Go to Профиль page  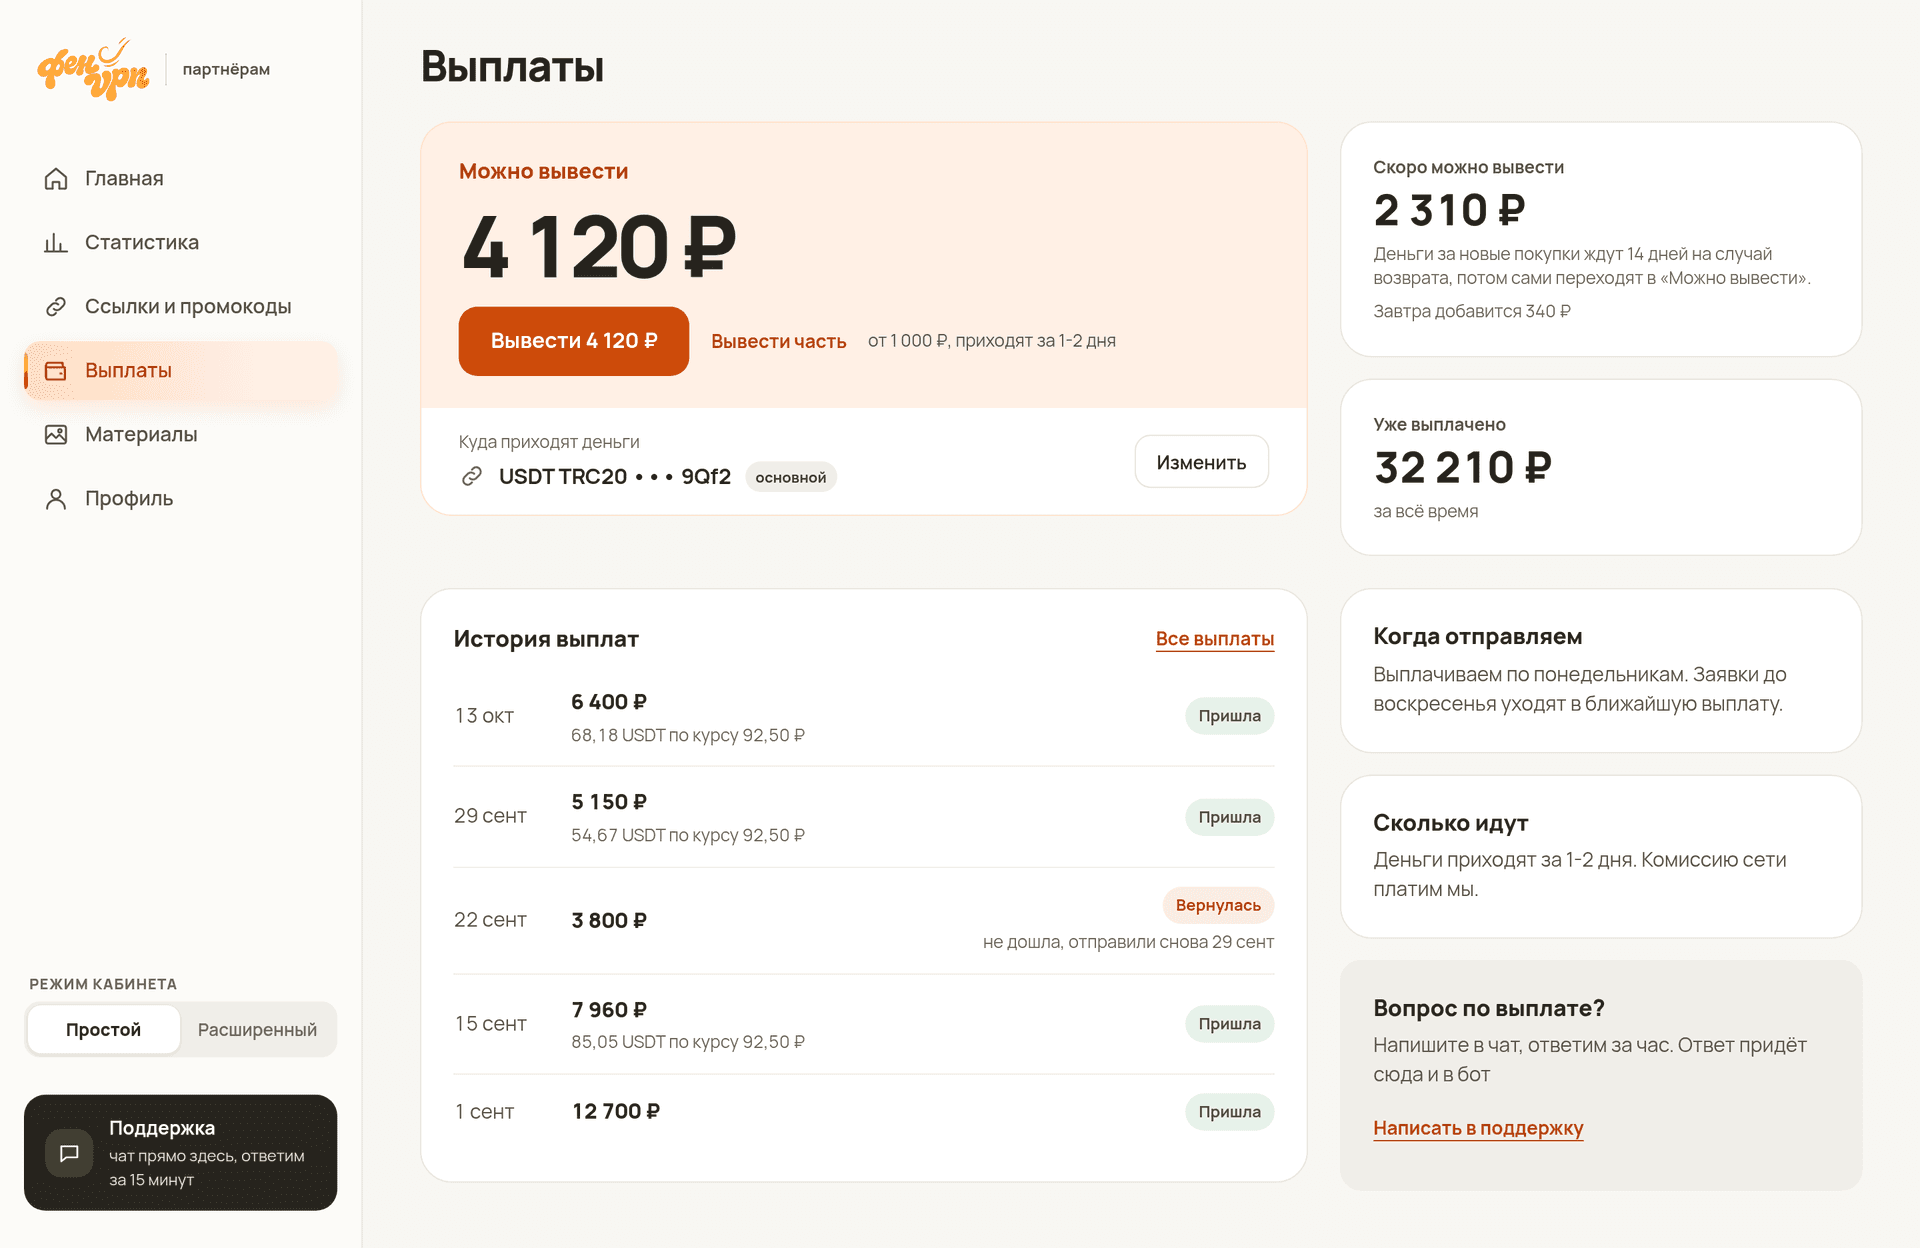pyautogui.click(x=181, y=498)
